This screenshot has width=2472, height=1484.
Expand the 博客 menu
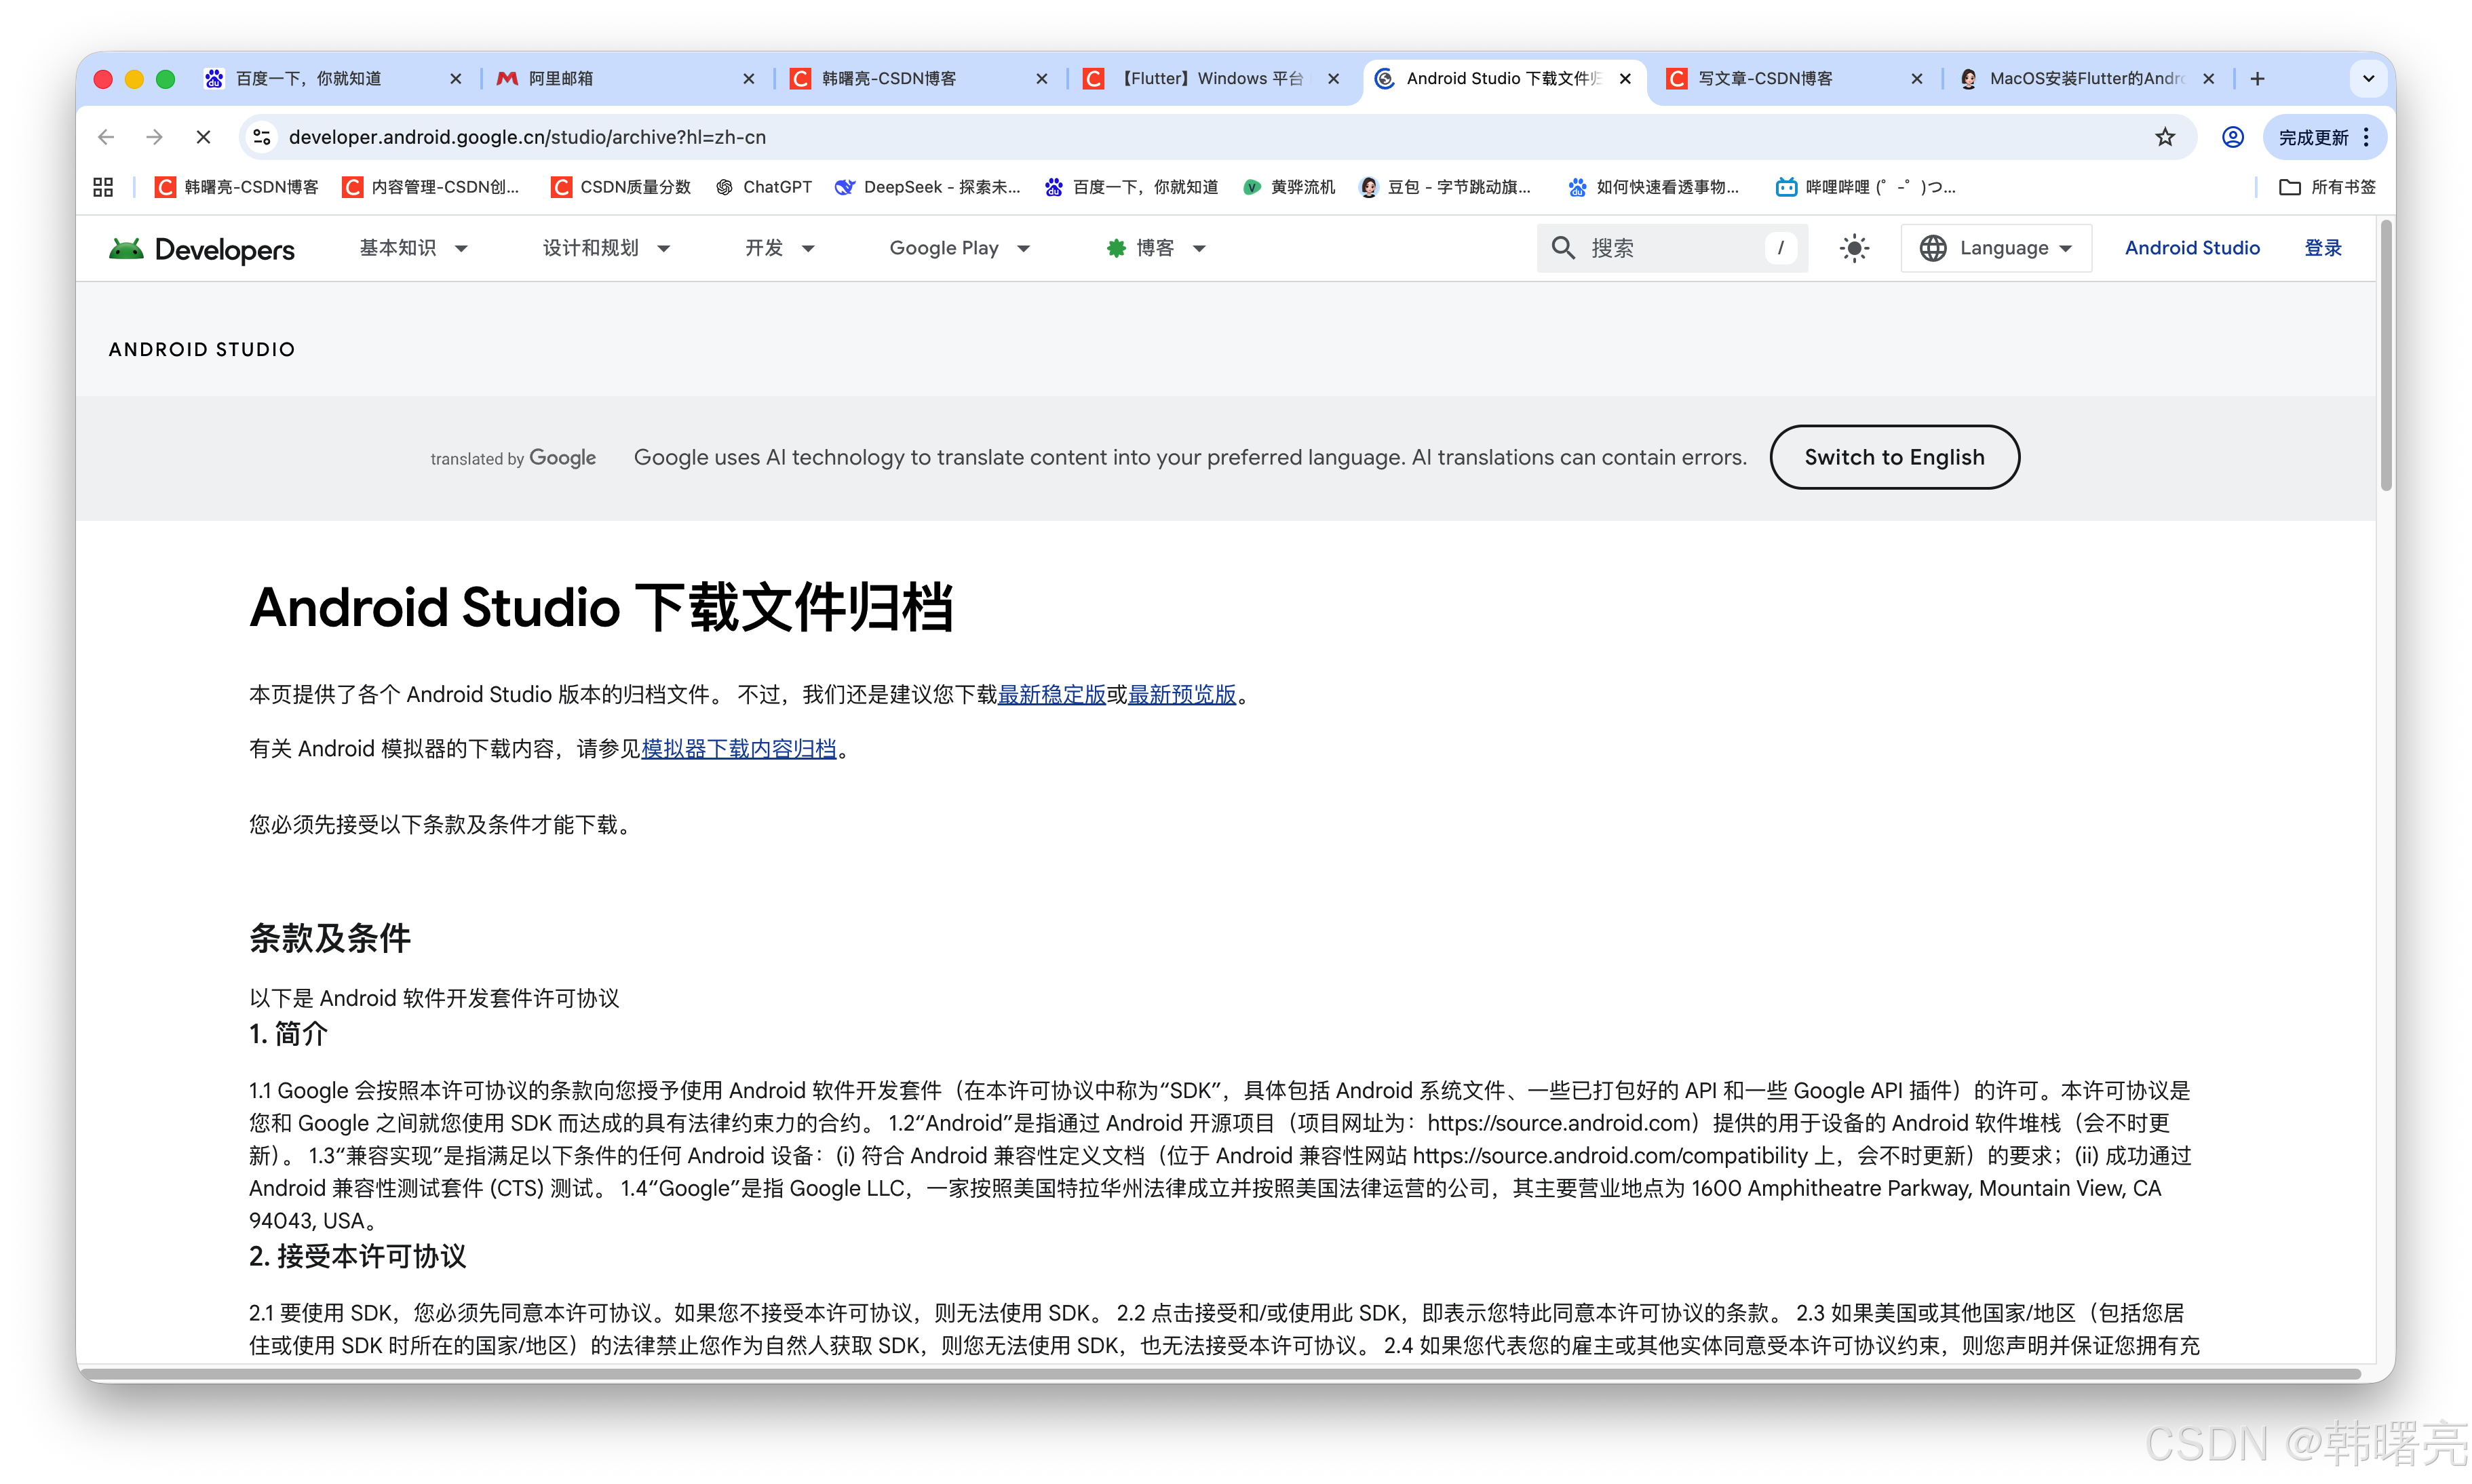1156,248
